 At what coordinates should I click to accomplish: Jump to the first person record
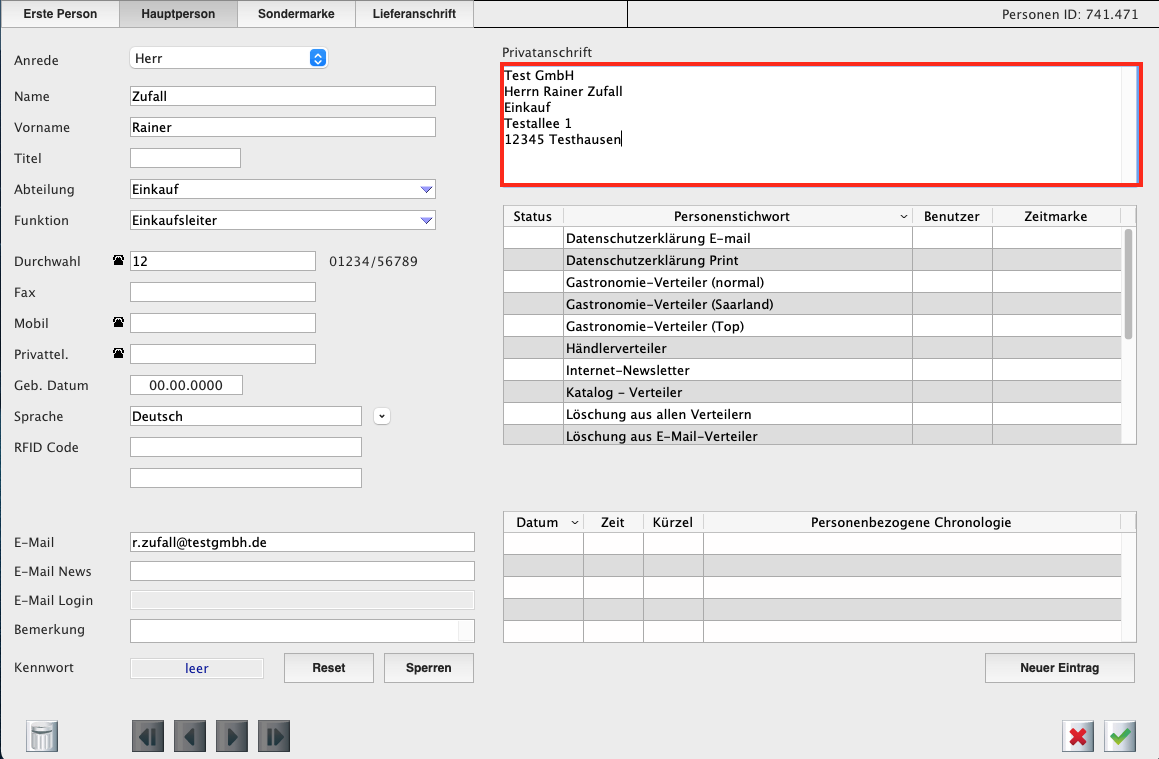pos(148,737)
